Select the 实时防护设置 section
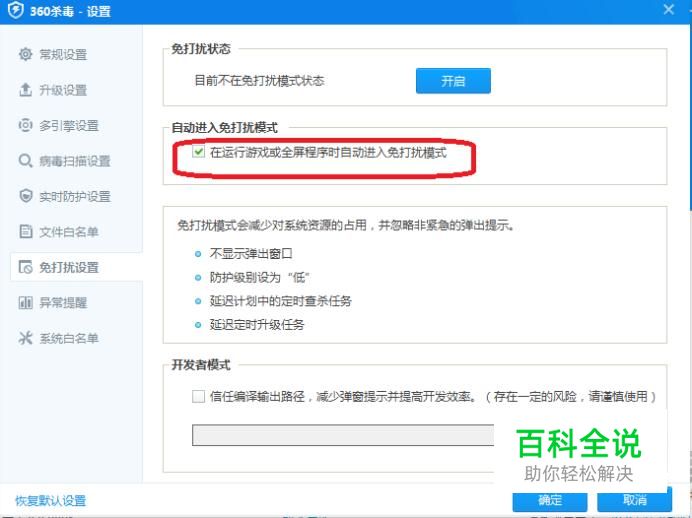Viewport: 692px width, 518px height. pyautogui.click(x=74, y=196)
